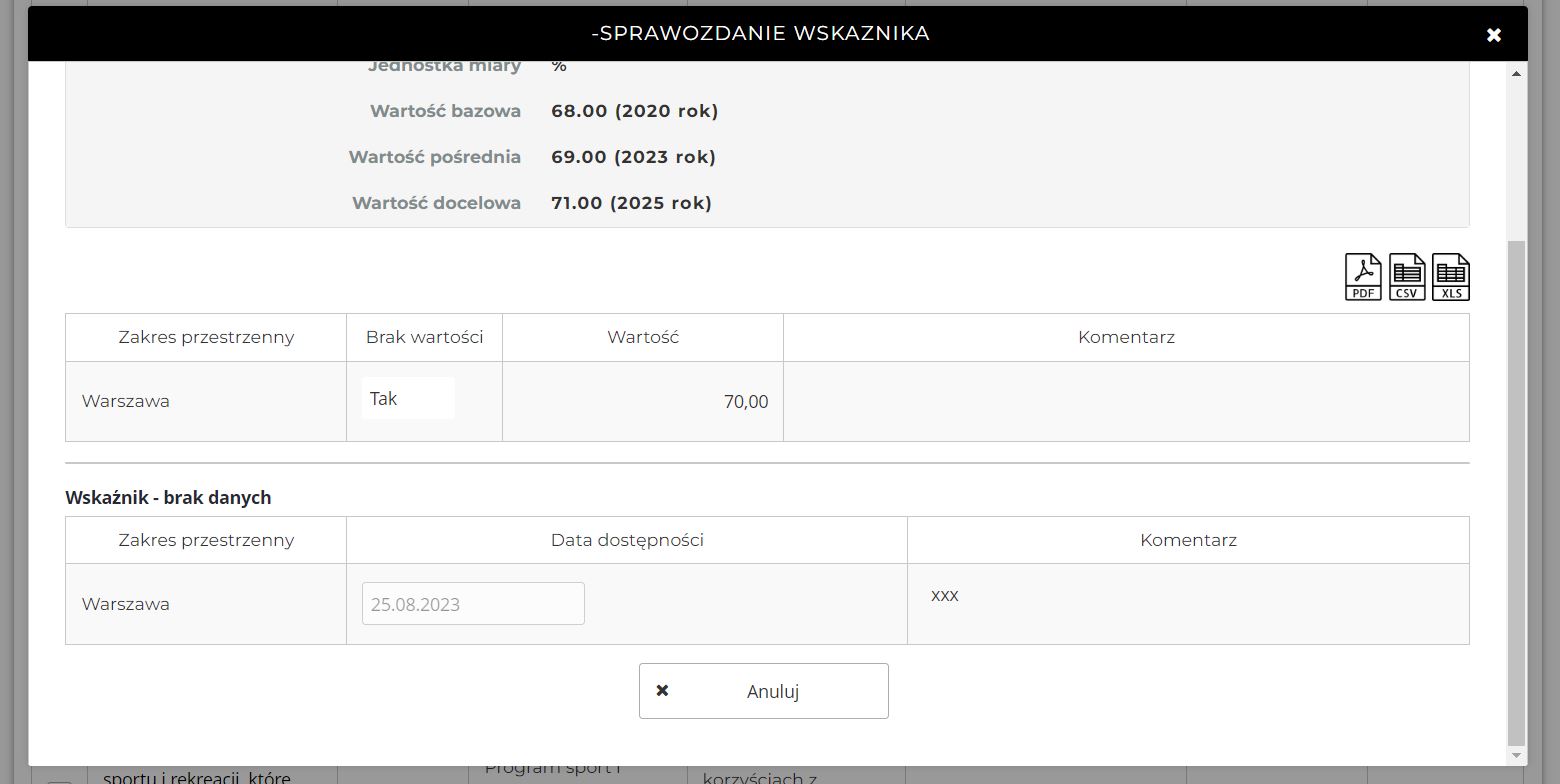Click the 'Data dostępności' column header
Screen dimensions: 1560x784
click(627, 540)
